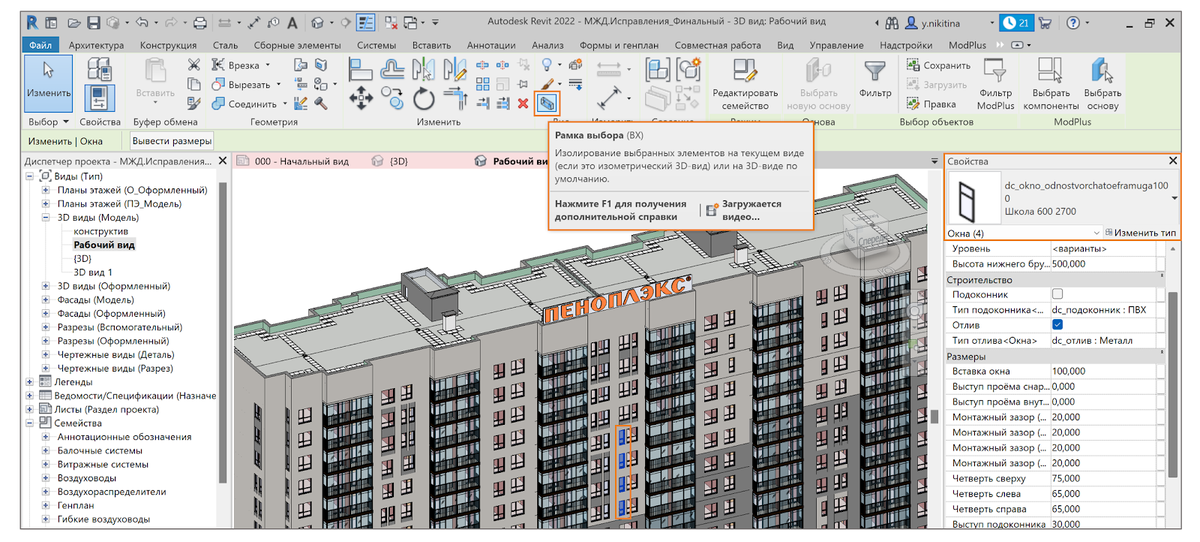The width and height of the screenshot is (1200, 542).
Task: Click the Rotate tool icon
Action: coord(425,98)
